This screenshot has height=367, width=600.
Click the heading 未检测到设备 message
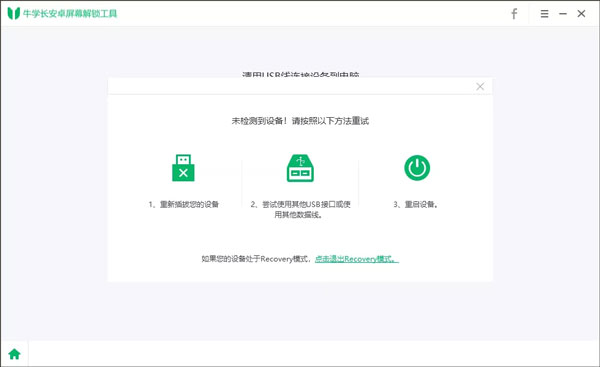(300, 121)
